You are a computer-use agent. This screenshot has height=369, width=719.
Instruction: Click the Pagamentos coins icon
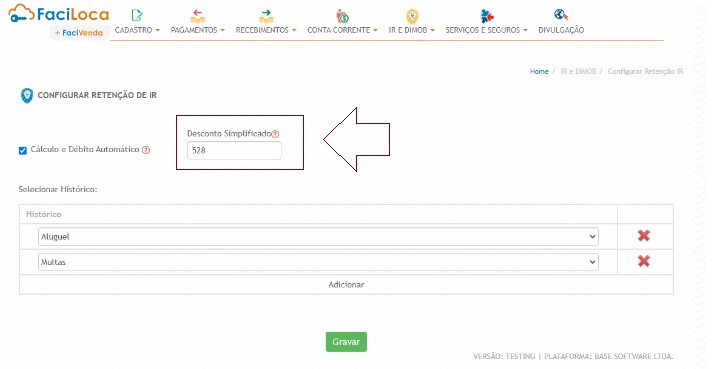(198, 16)
